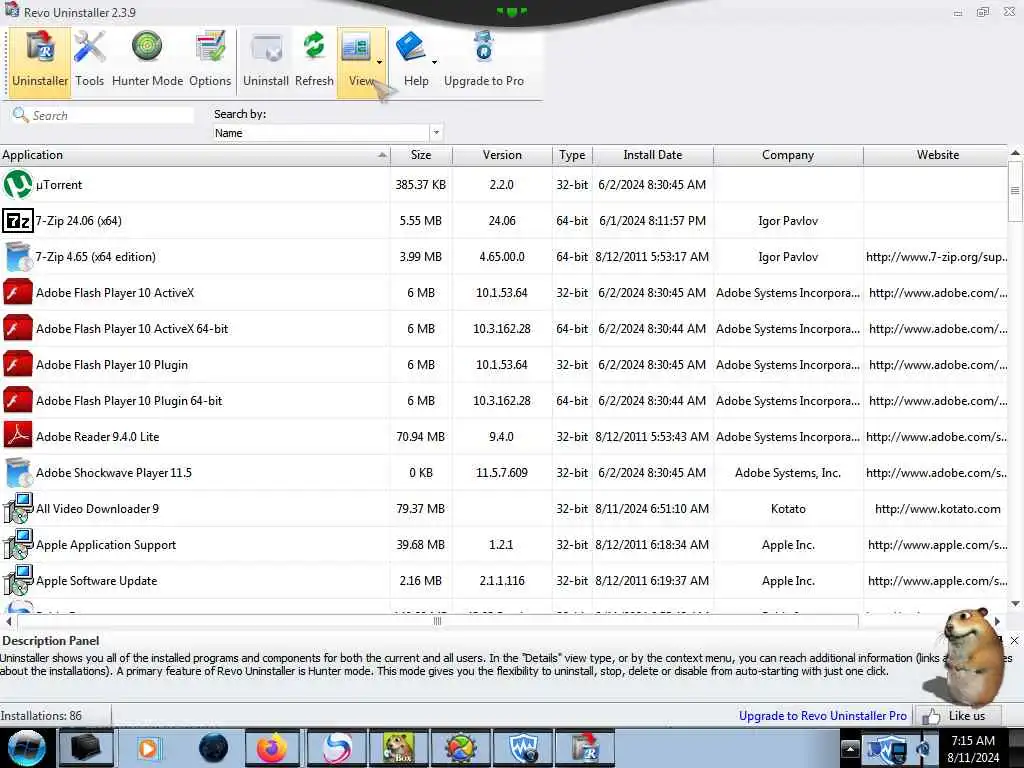Select the All Video Downloader 9 icon
The image size is (1024, 768).
18,509
